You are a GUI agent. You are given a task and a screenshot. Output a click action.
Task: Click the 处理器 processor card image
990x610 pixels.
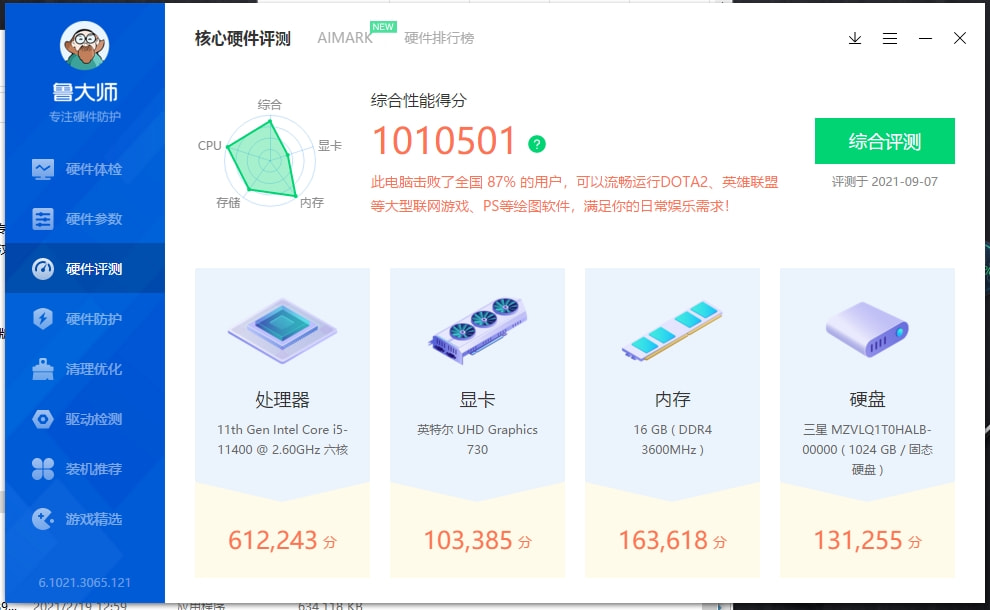pos(281,330)
